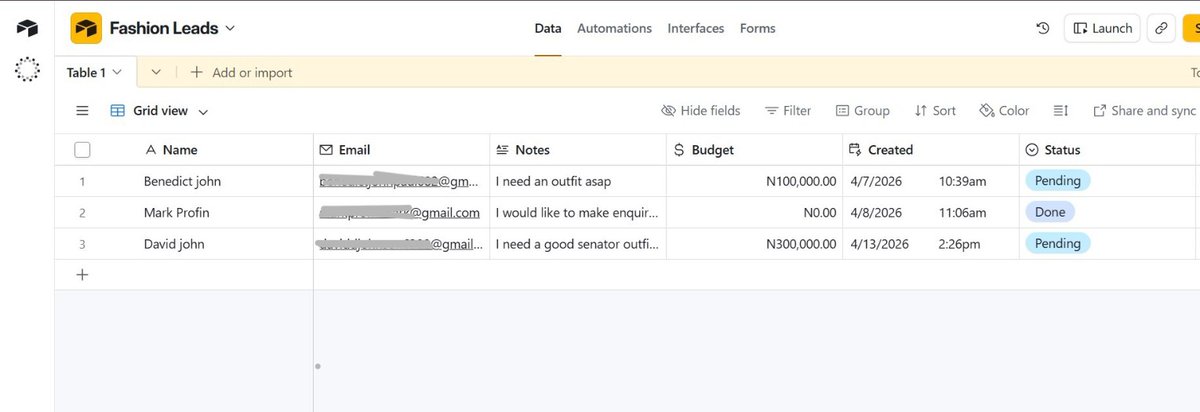Click the row height icon
The height and width of the screenshot is (412, 1200).
click(1062, 111)
